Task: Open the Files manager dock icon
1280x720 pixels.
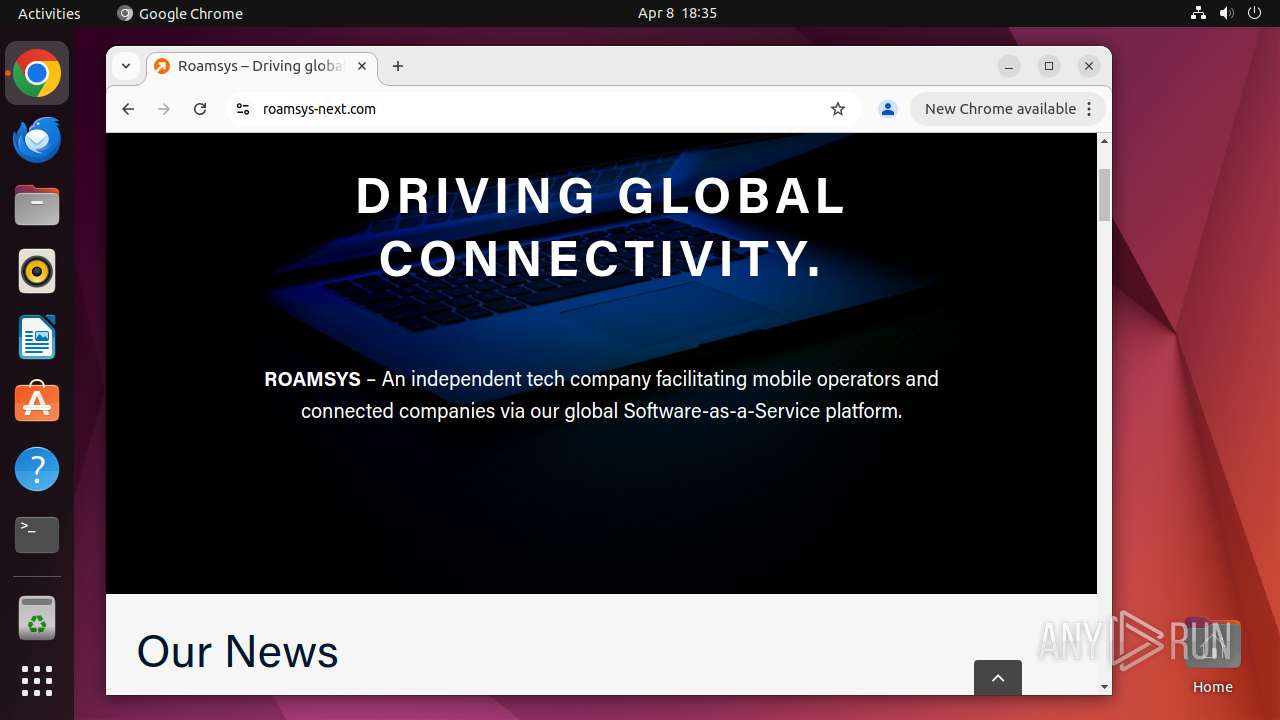Action: click(x=37, y=206)
